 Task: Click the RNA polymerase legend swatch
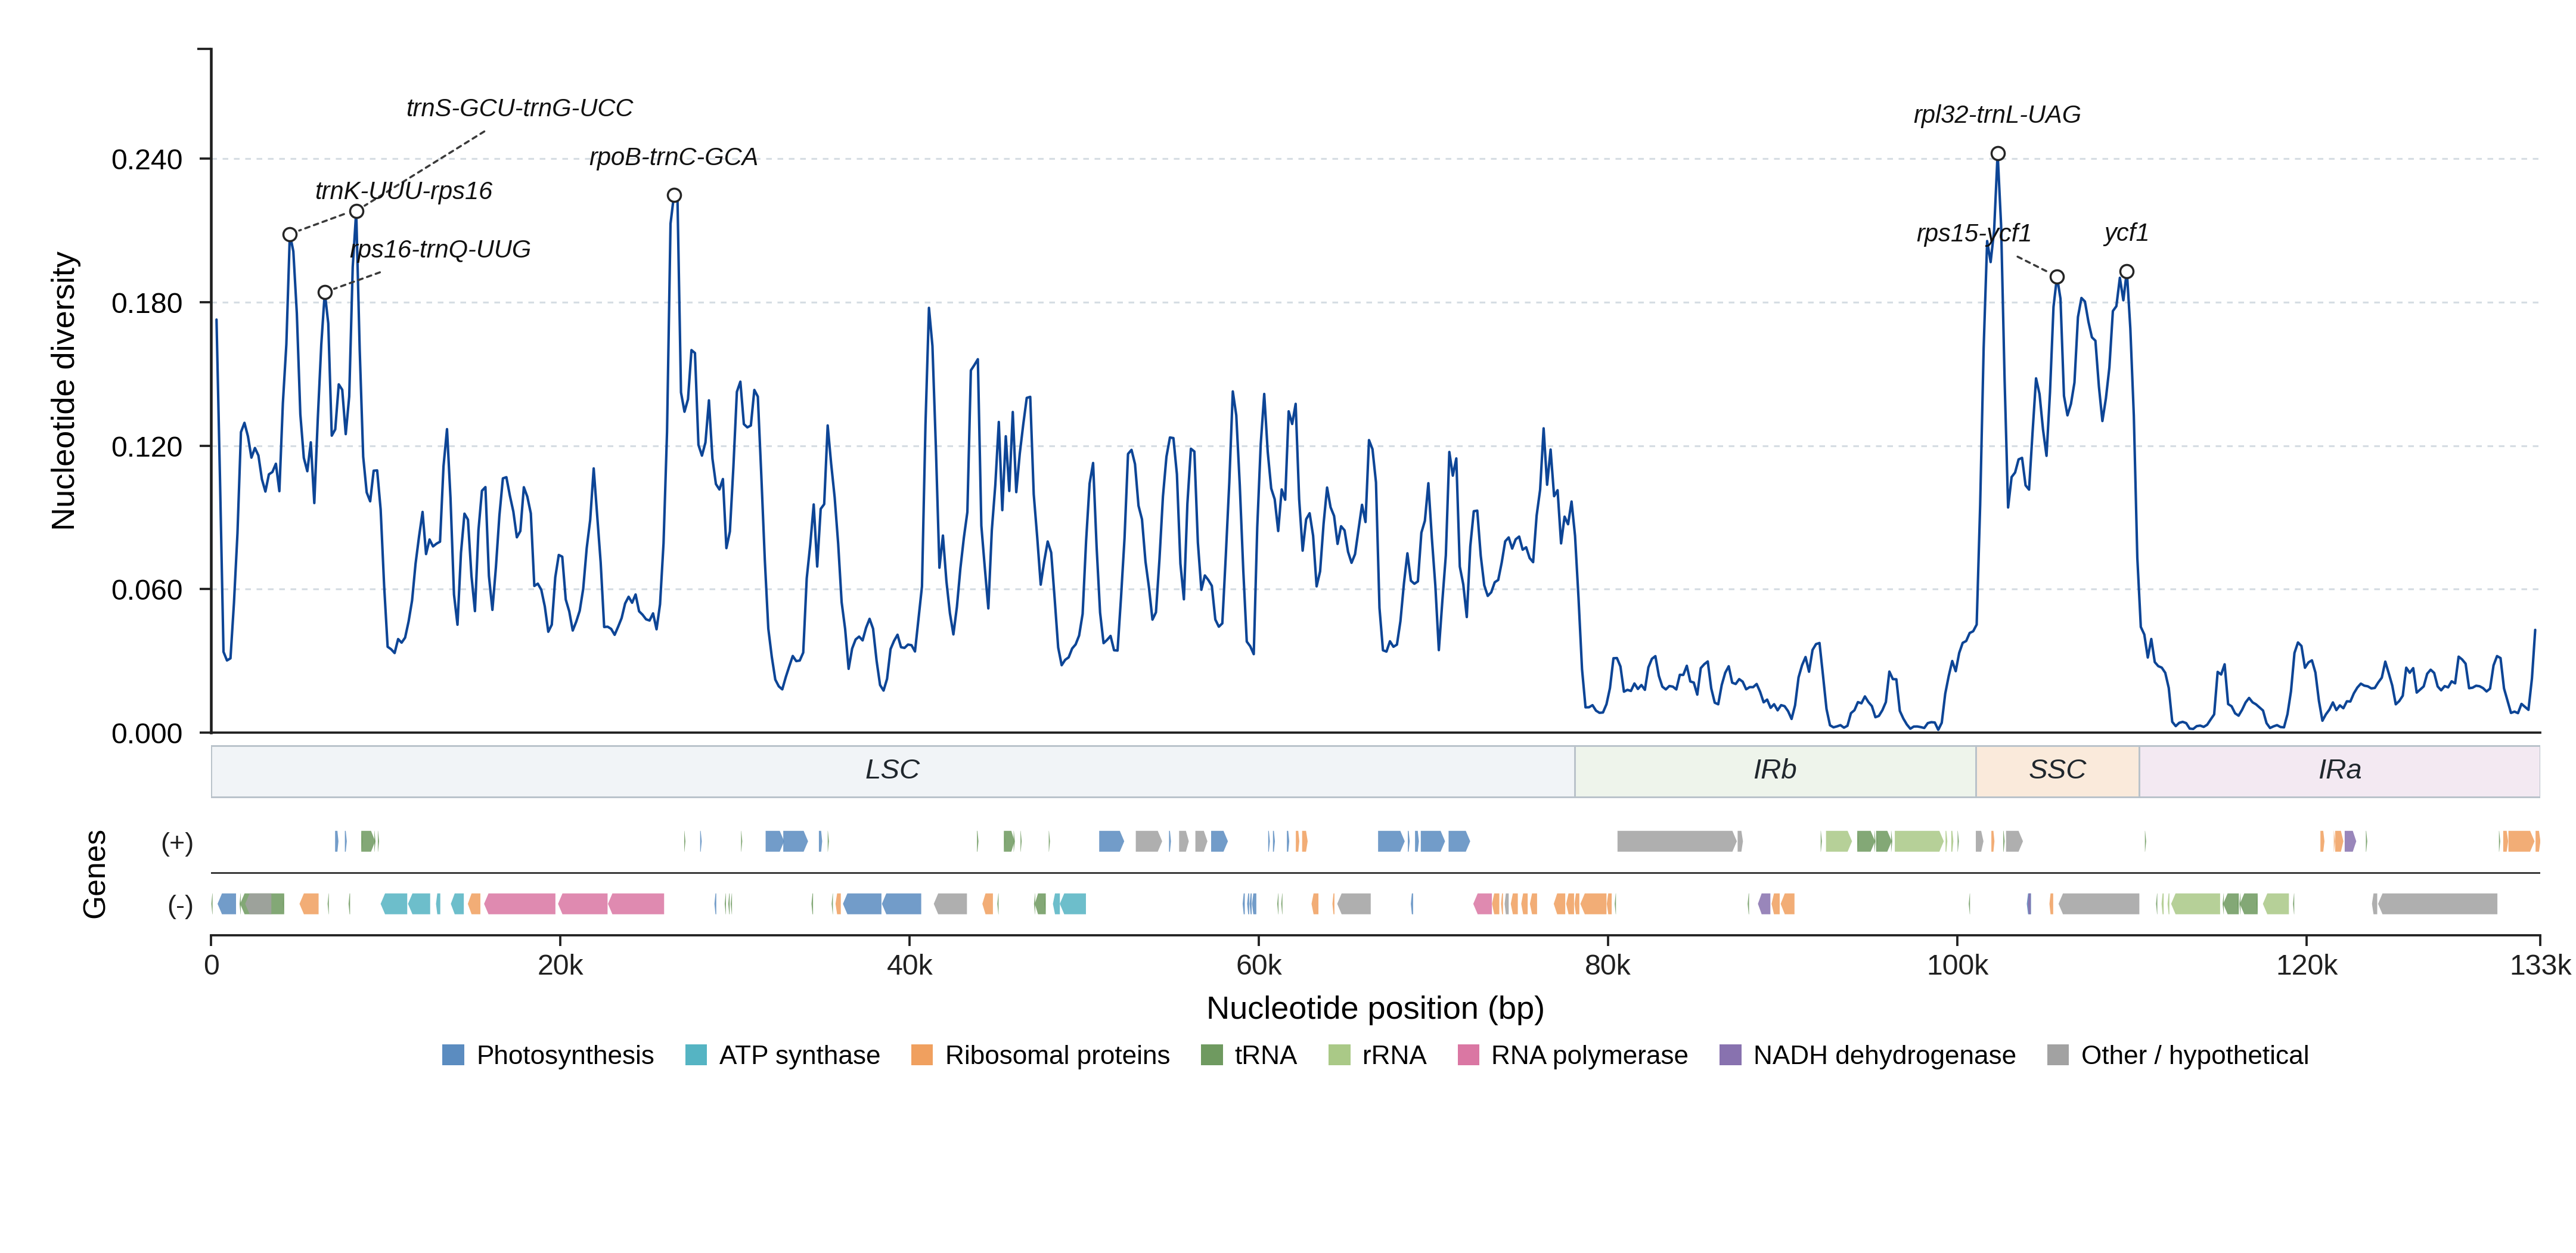[x=1468, y=1055]
